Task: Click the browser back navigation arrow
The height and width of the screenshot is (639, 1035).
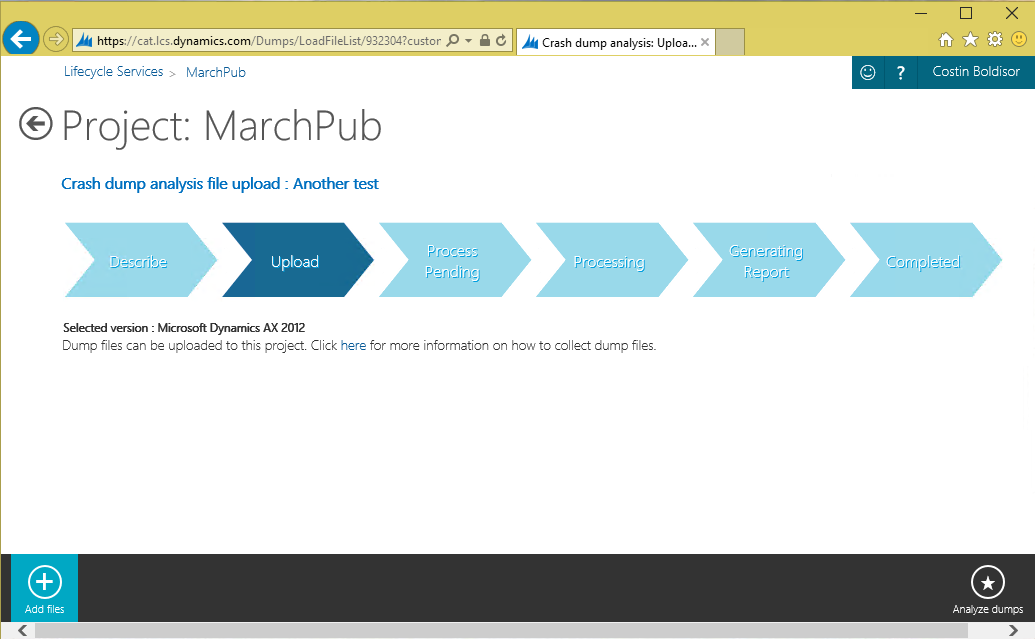Action: coord(21,39)
